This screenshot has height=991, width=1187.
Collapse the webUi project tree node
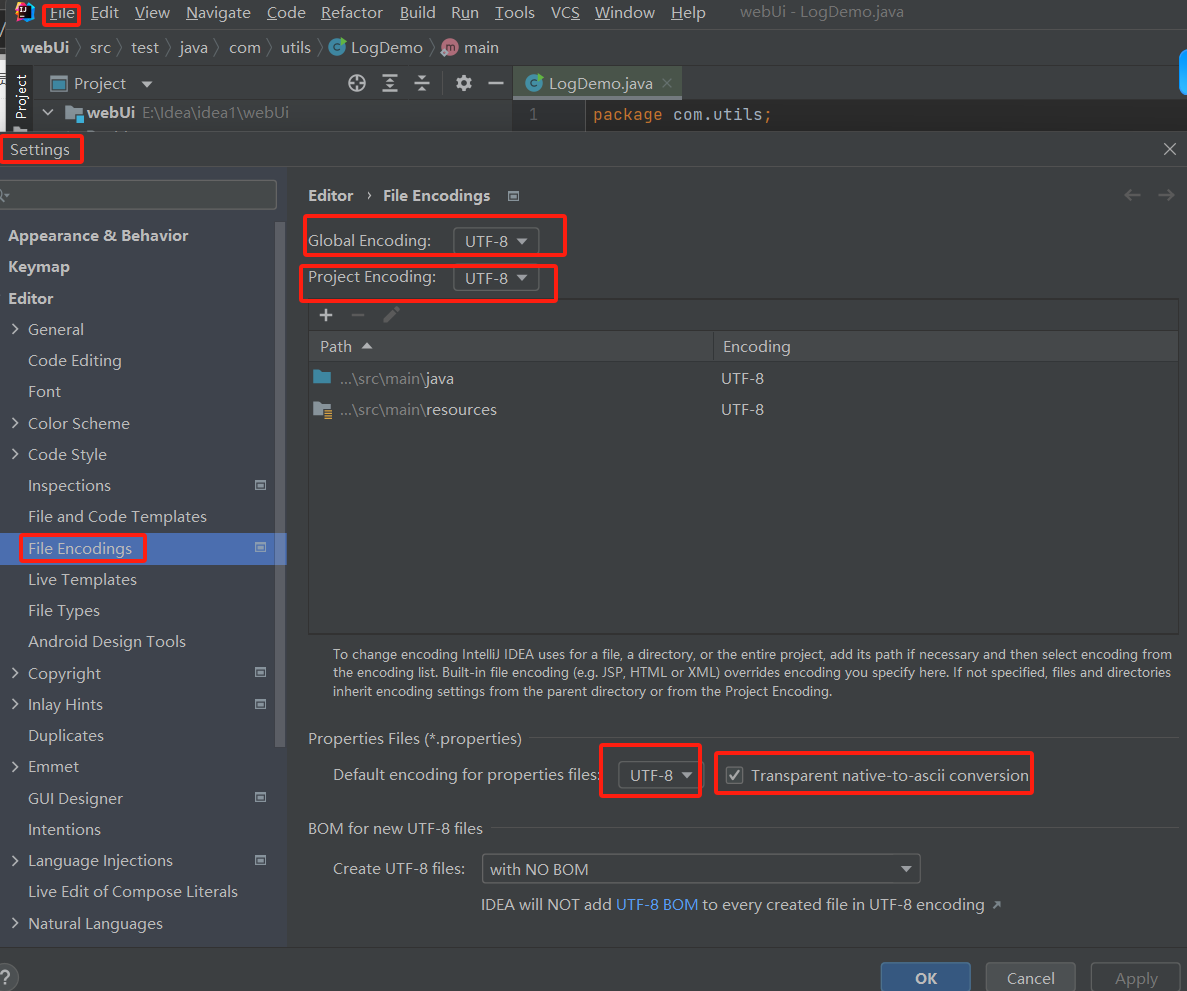tap(48, 113)
